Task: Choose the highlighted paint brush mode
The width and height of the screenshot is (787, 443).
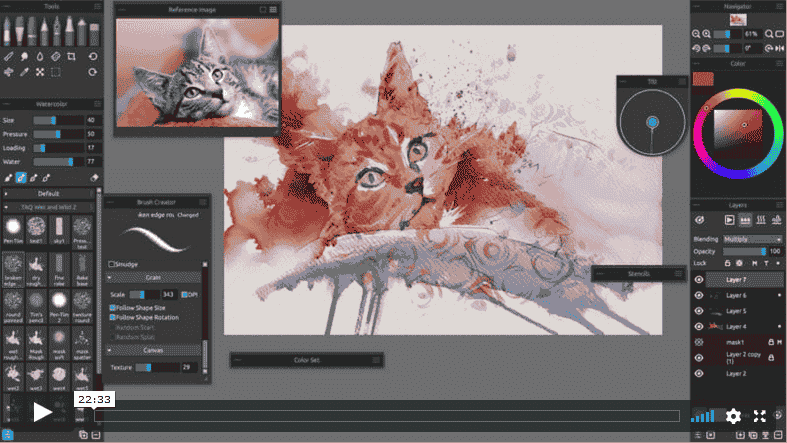Action: coord(21,178)
